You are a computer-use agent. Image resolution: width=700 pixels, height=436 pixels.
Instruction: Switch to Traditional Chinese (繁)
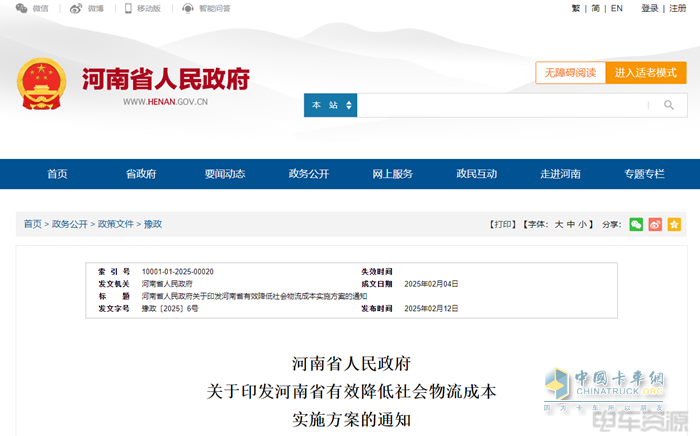click(x=576, y=8)
